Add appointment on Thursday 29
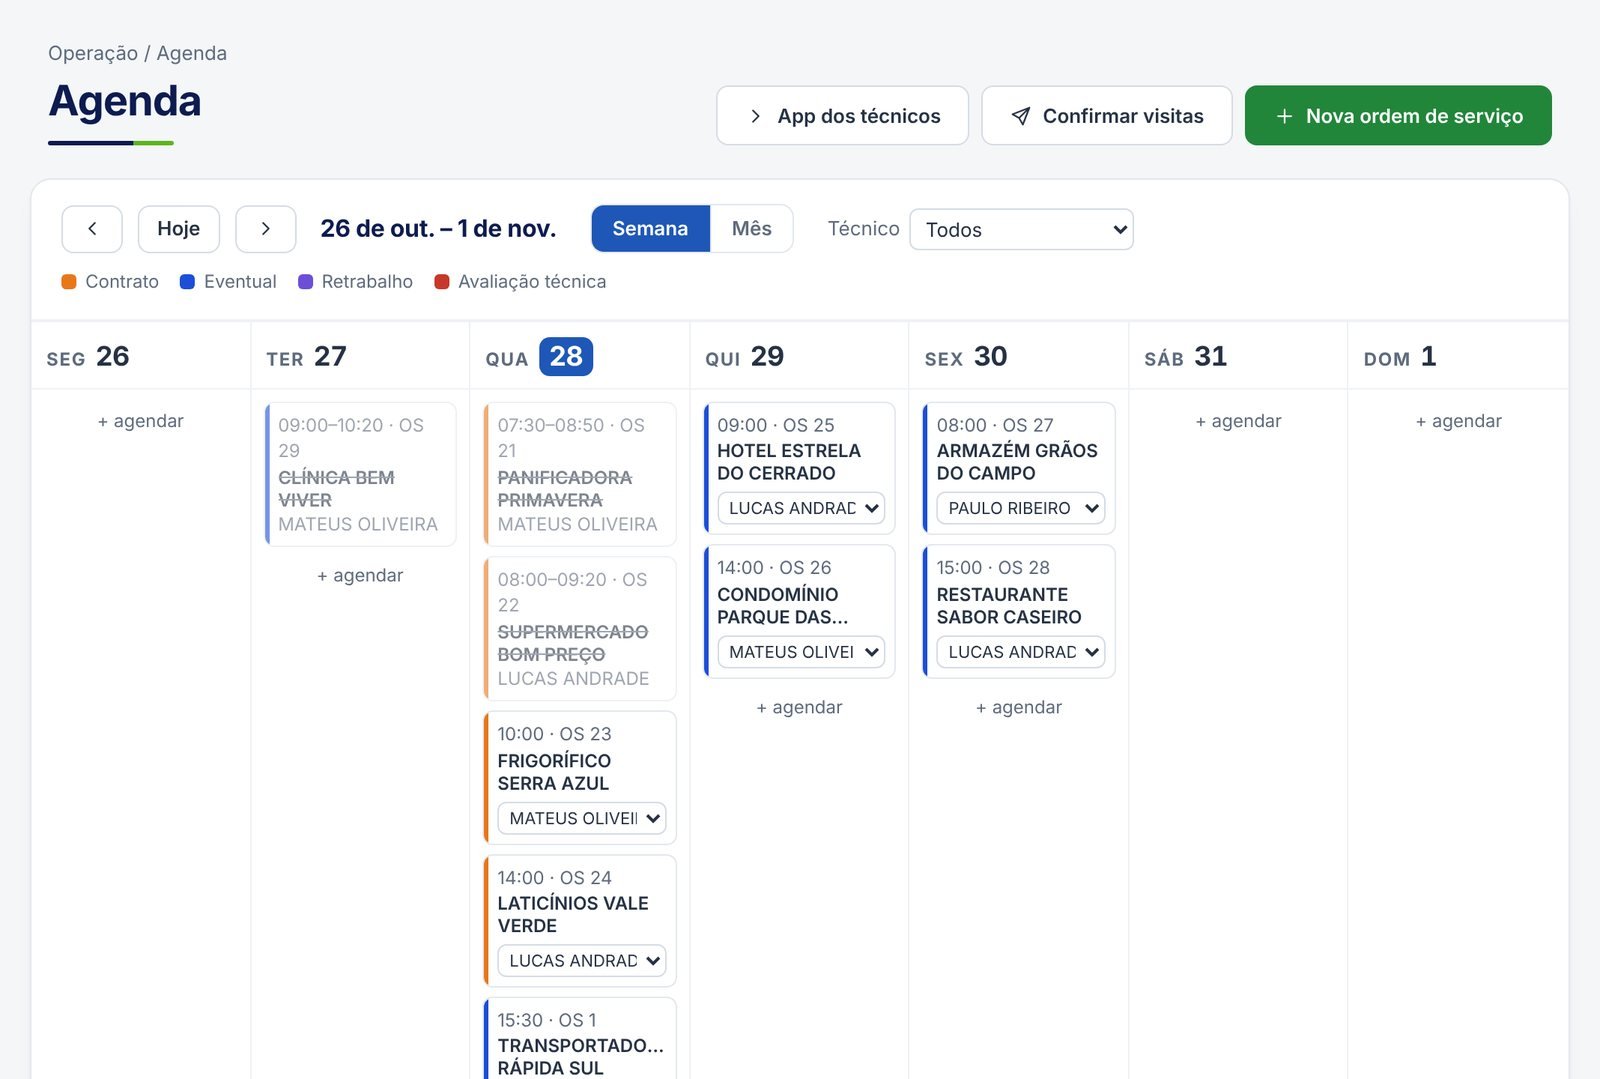The height and width of the screenshot is (1079, 1600). click(x=799, y=707)
